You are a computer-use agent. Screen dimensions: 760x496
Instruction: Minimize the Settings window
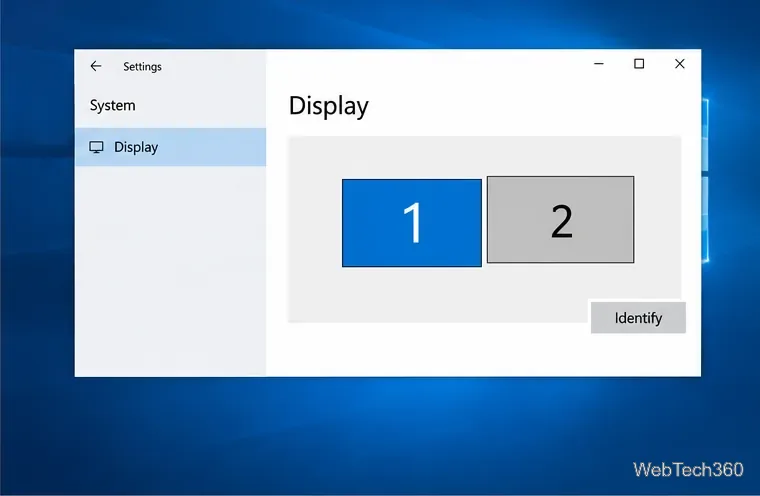[x=599, y=64]
